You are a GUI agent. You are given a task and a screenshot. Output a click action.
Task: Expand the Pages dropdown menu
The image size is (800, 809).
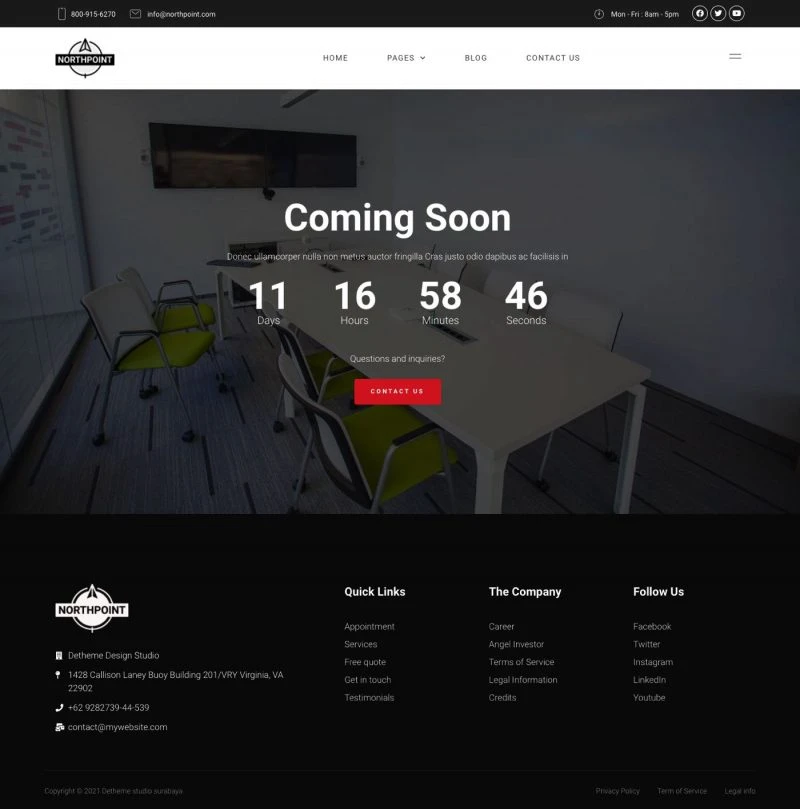click(x=406, y=58)
